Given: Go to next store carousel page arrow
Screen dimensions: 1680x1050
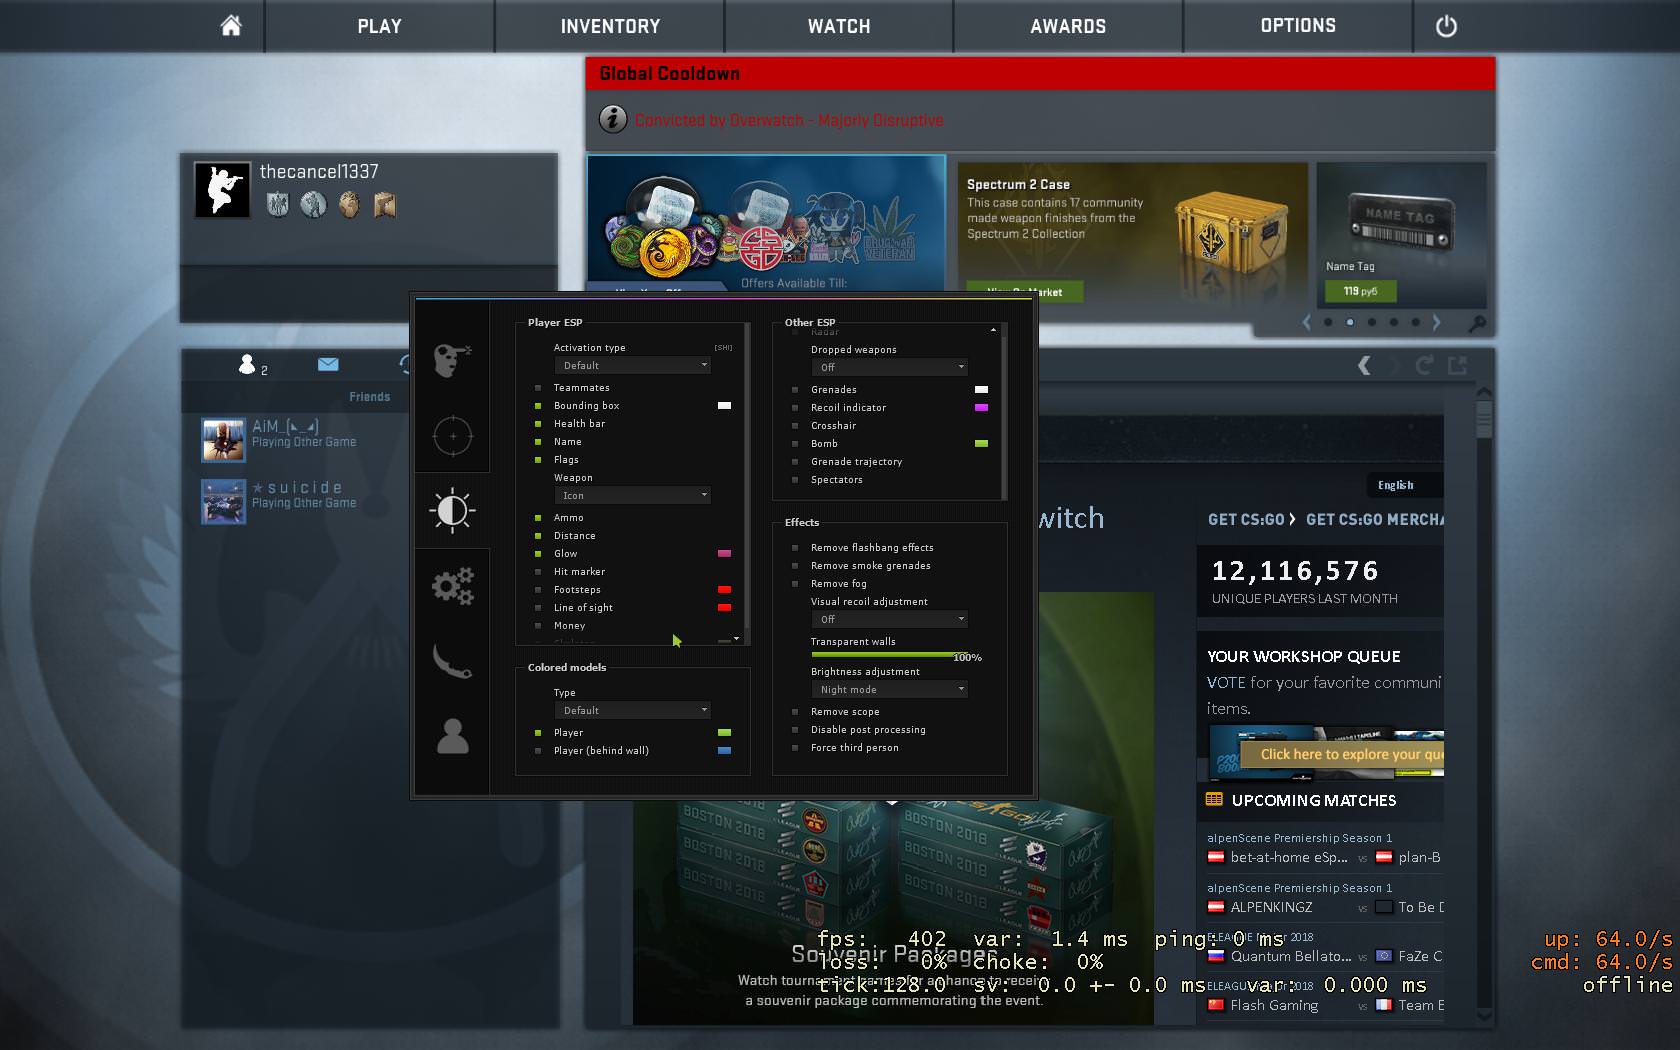Looking at the screenshot, I should point(1437,322).
